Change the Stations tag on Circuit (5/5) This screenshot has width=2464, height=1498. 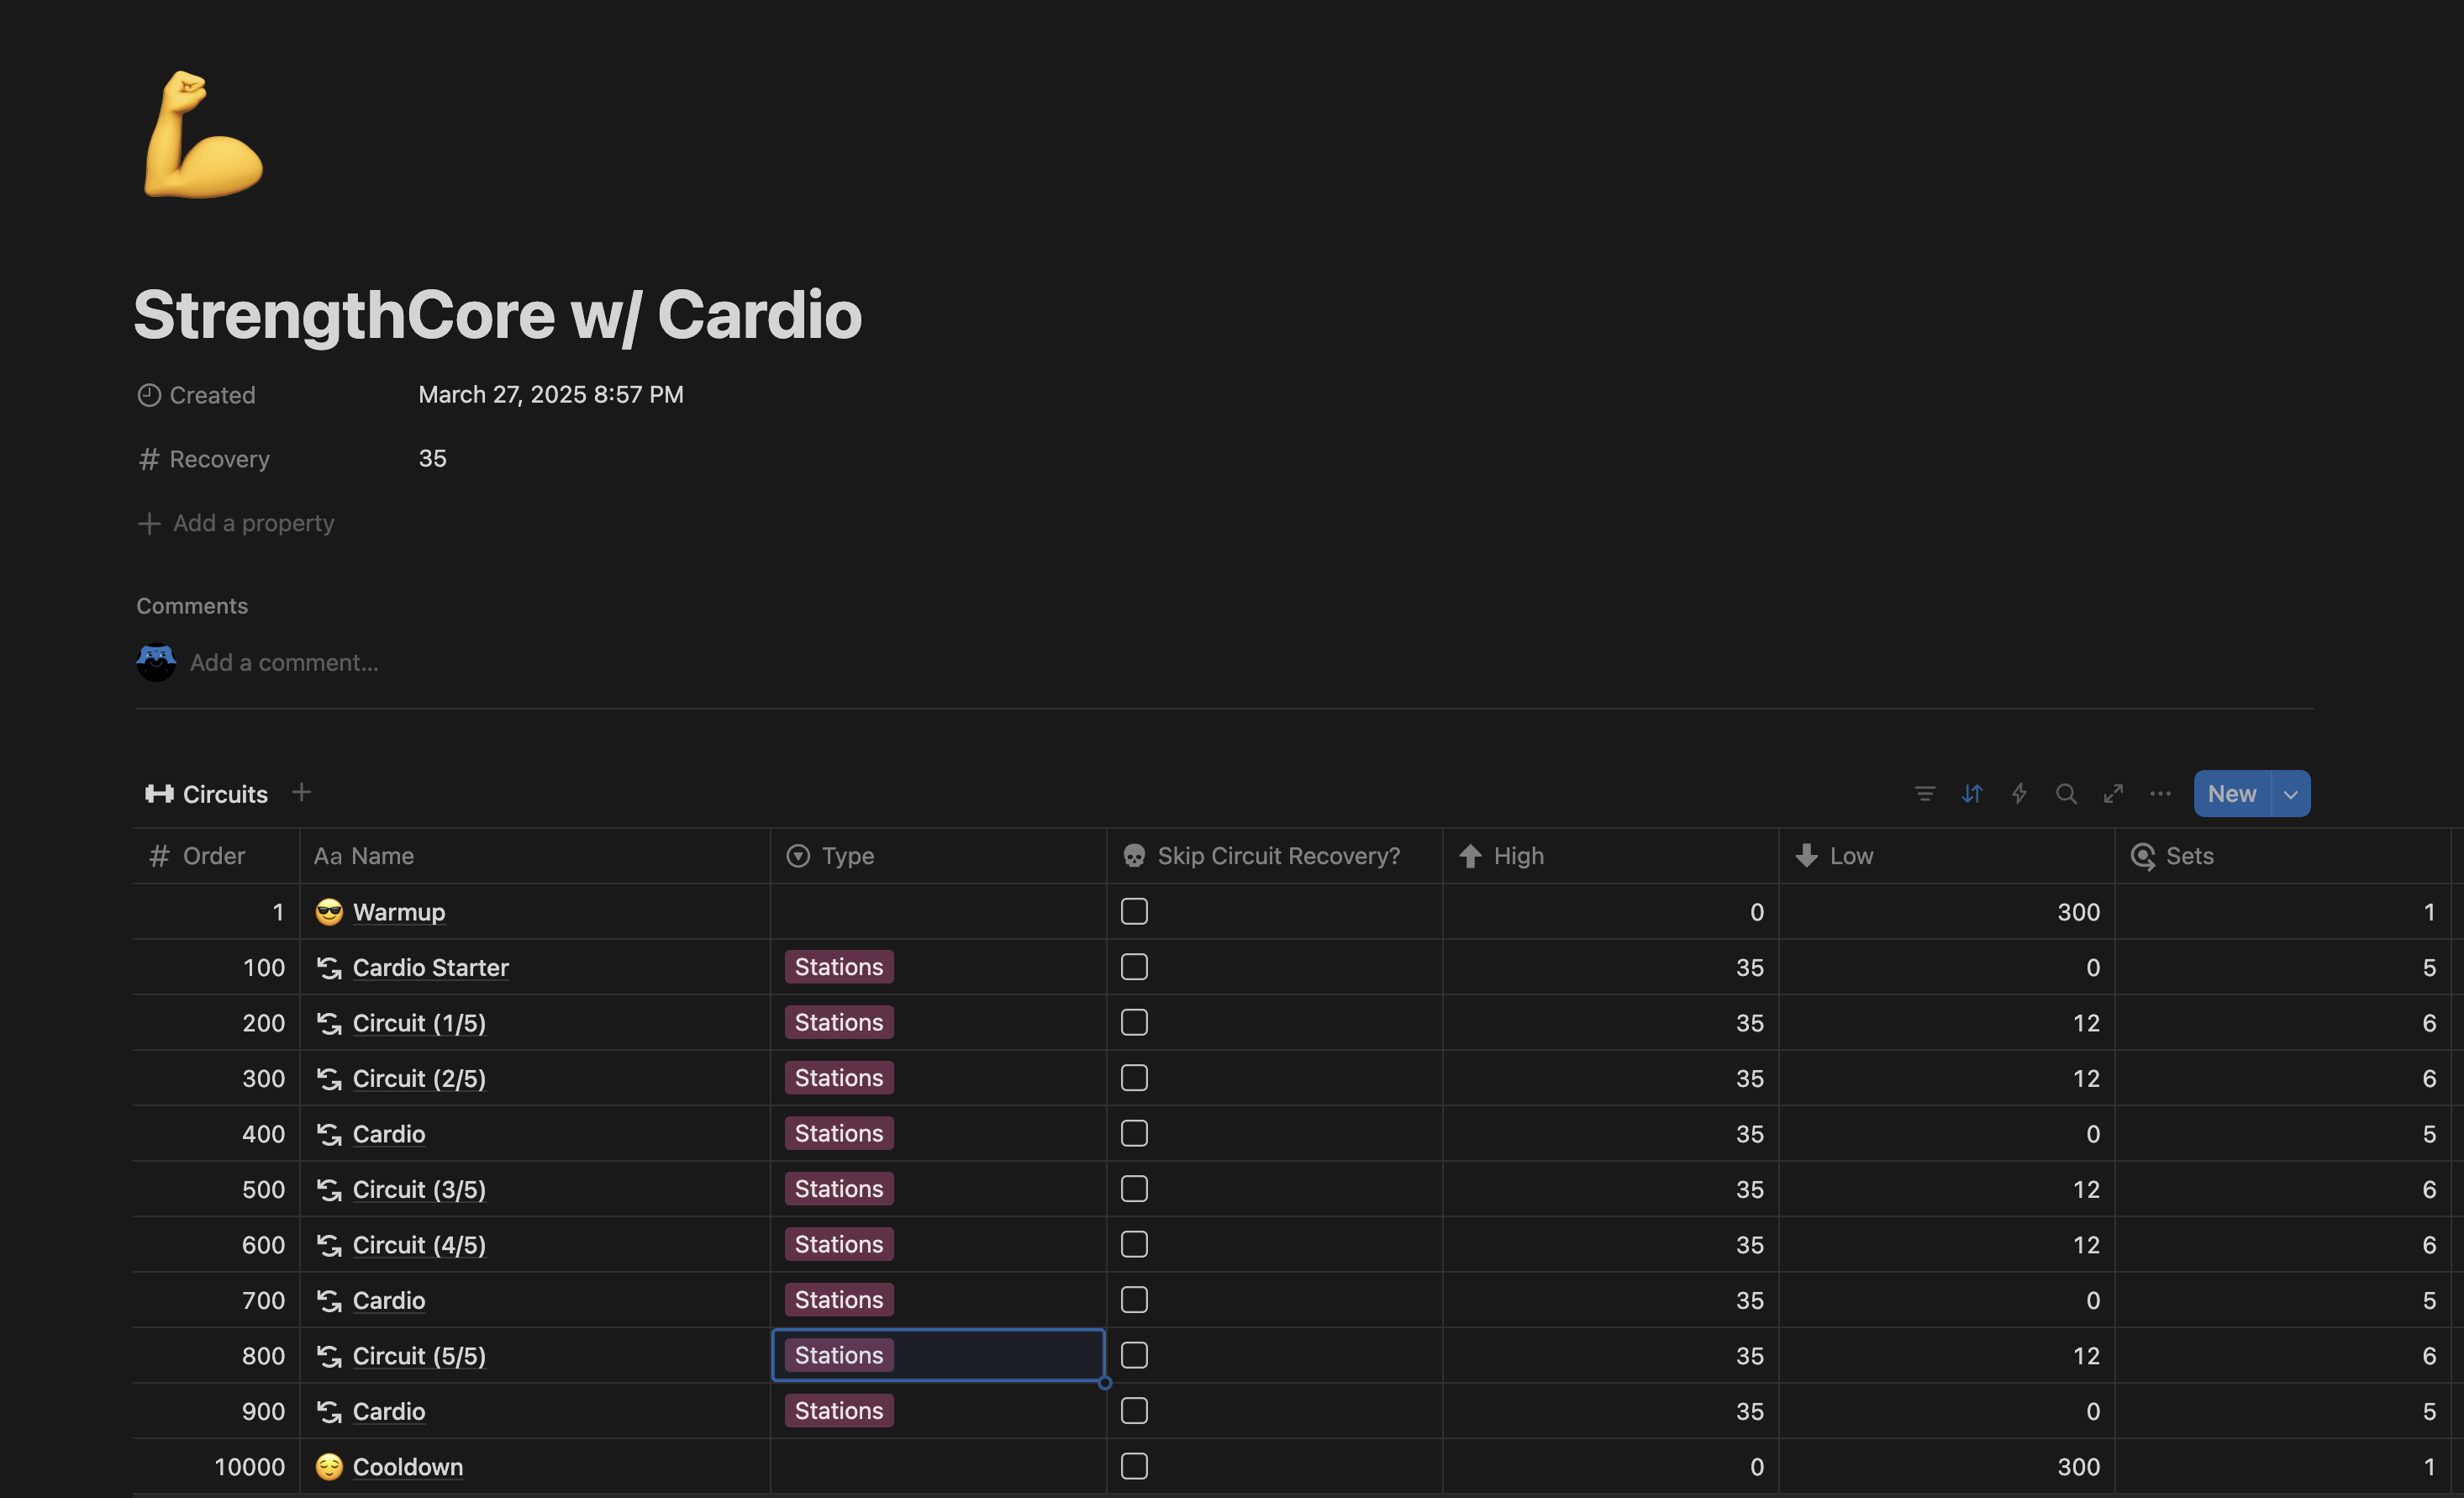tap(838, 1355)
